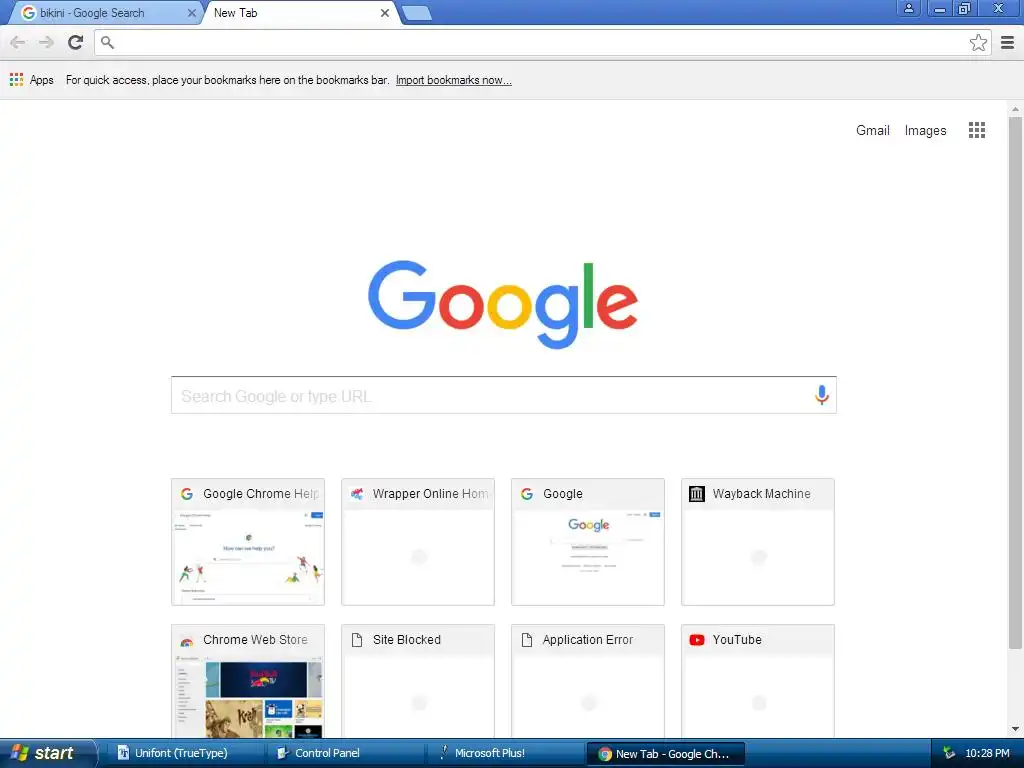Switch to Control Panel taskbar window

[x=344, y=753]
